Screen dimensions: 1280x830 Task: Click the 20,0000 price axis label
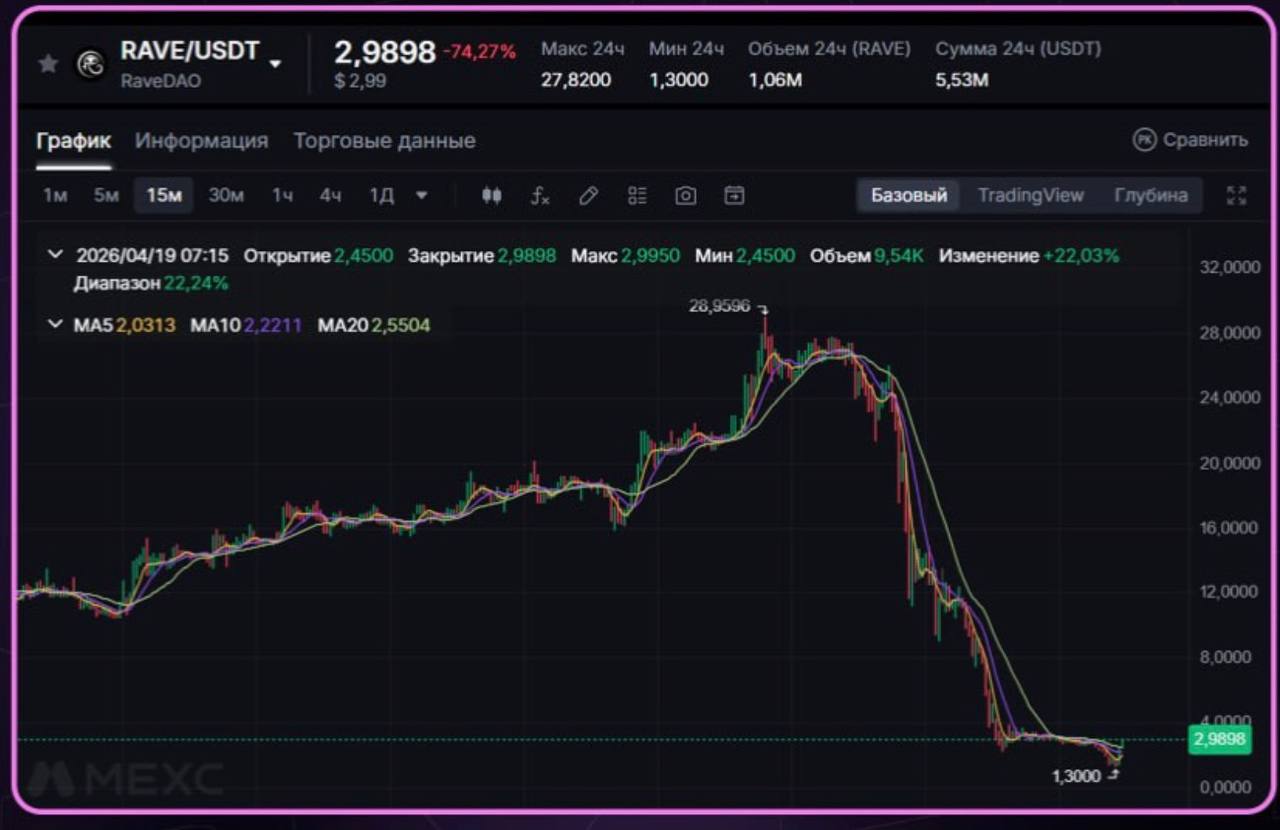coord(1228,463)
